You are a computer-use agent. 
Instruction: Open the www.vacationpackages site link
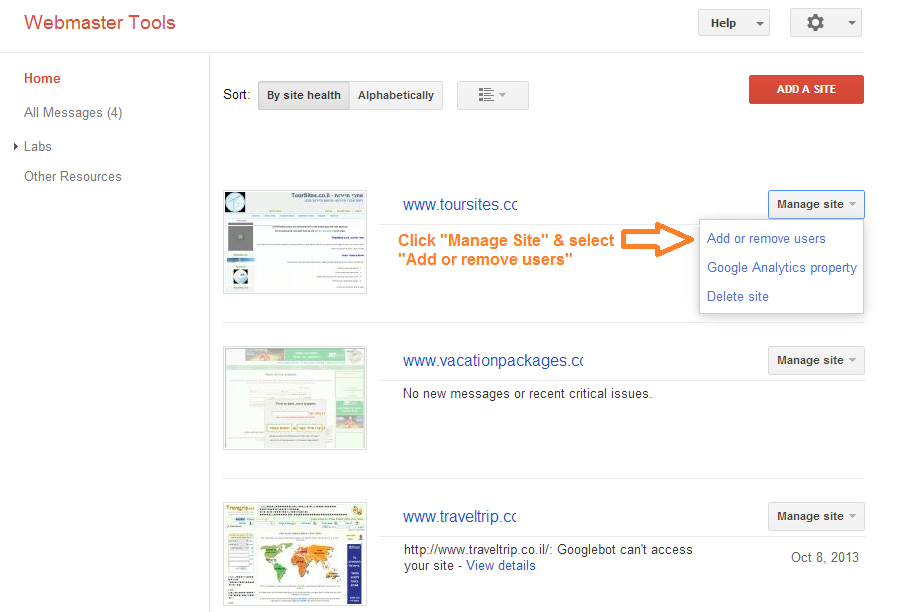[493, 361]
